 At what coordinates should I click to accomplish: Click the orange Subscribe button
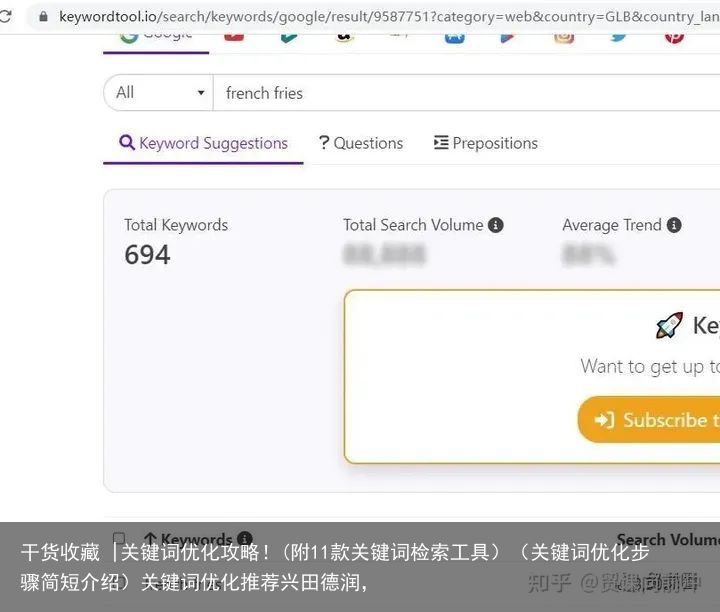[x=649, y=420]
